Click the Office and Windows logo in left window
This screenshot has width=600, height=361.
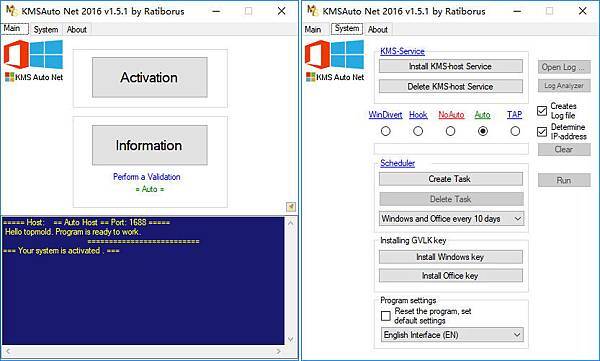pyautogui.click(x=33, y=55)
